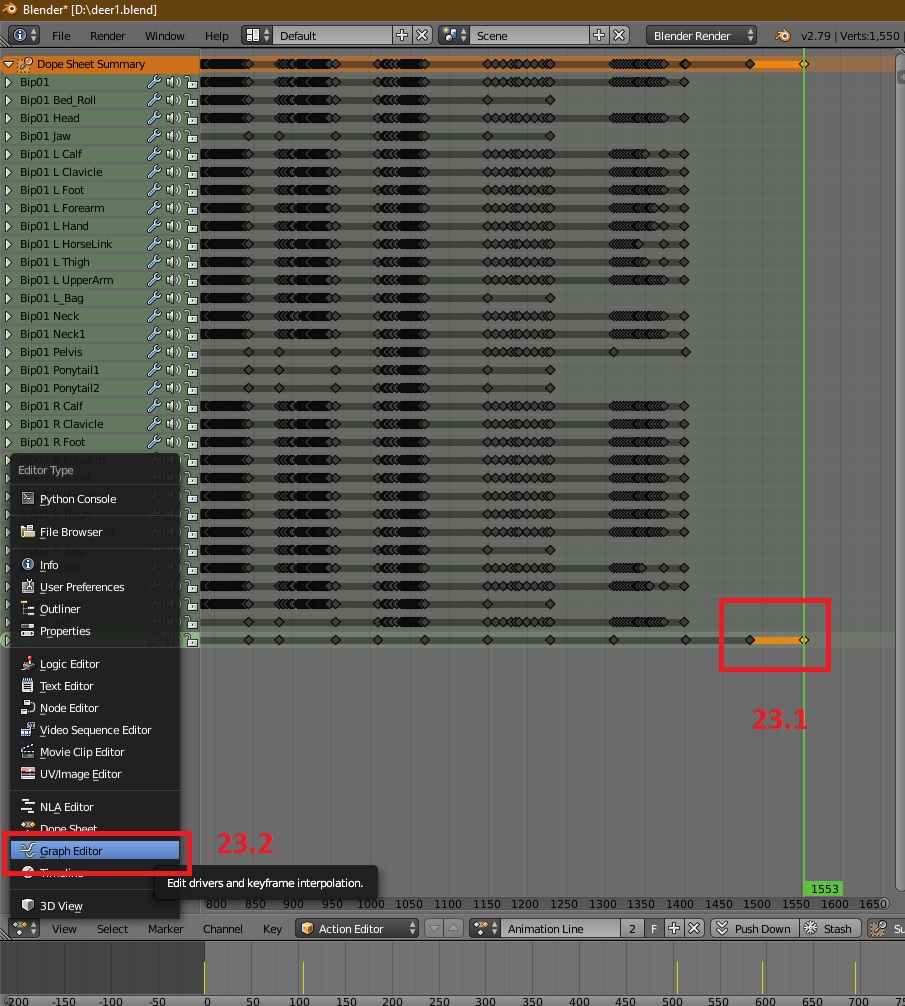
Task: Mute the Bip01 Bed_Roll channel
Action: 173,100
